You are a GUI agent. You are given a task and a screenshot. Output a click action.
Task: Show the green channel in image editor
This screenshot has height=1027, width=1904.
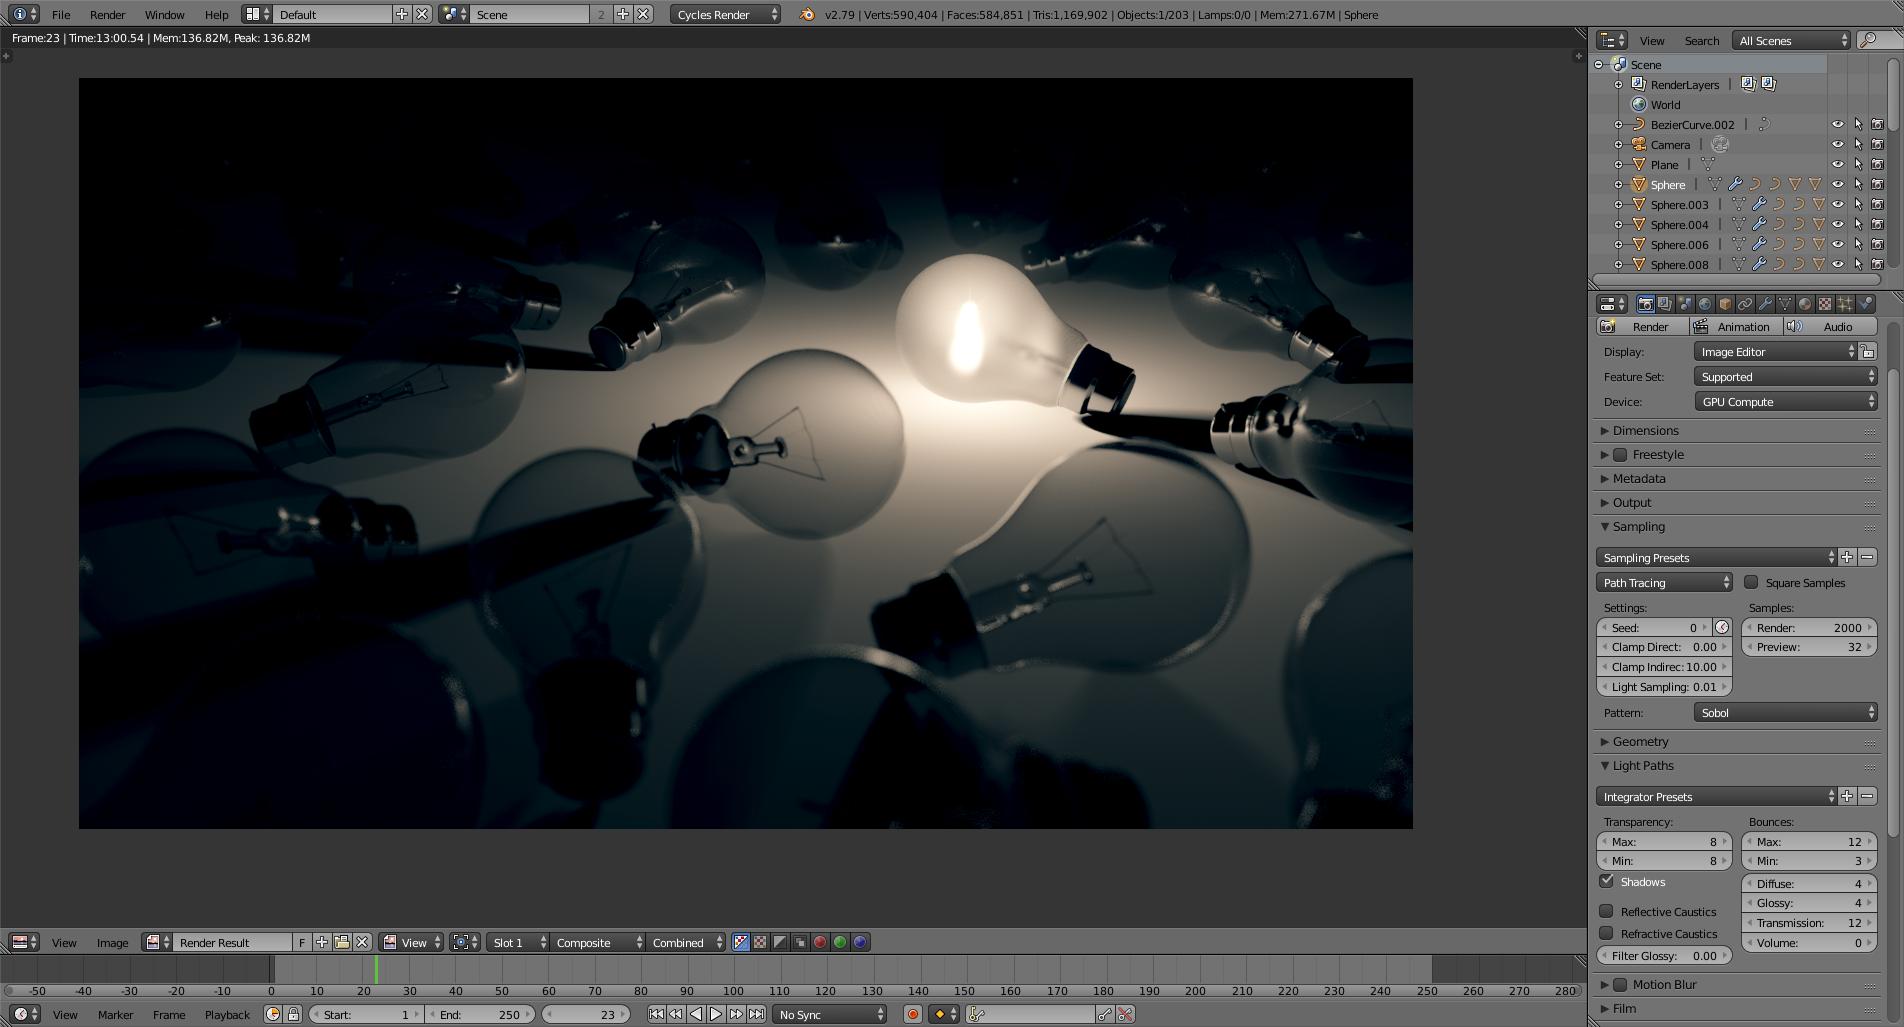pos(840,942)
